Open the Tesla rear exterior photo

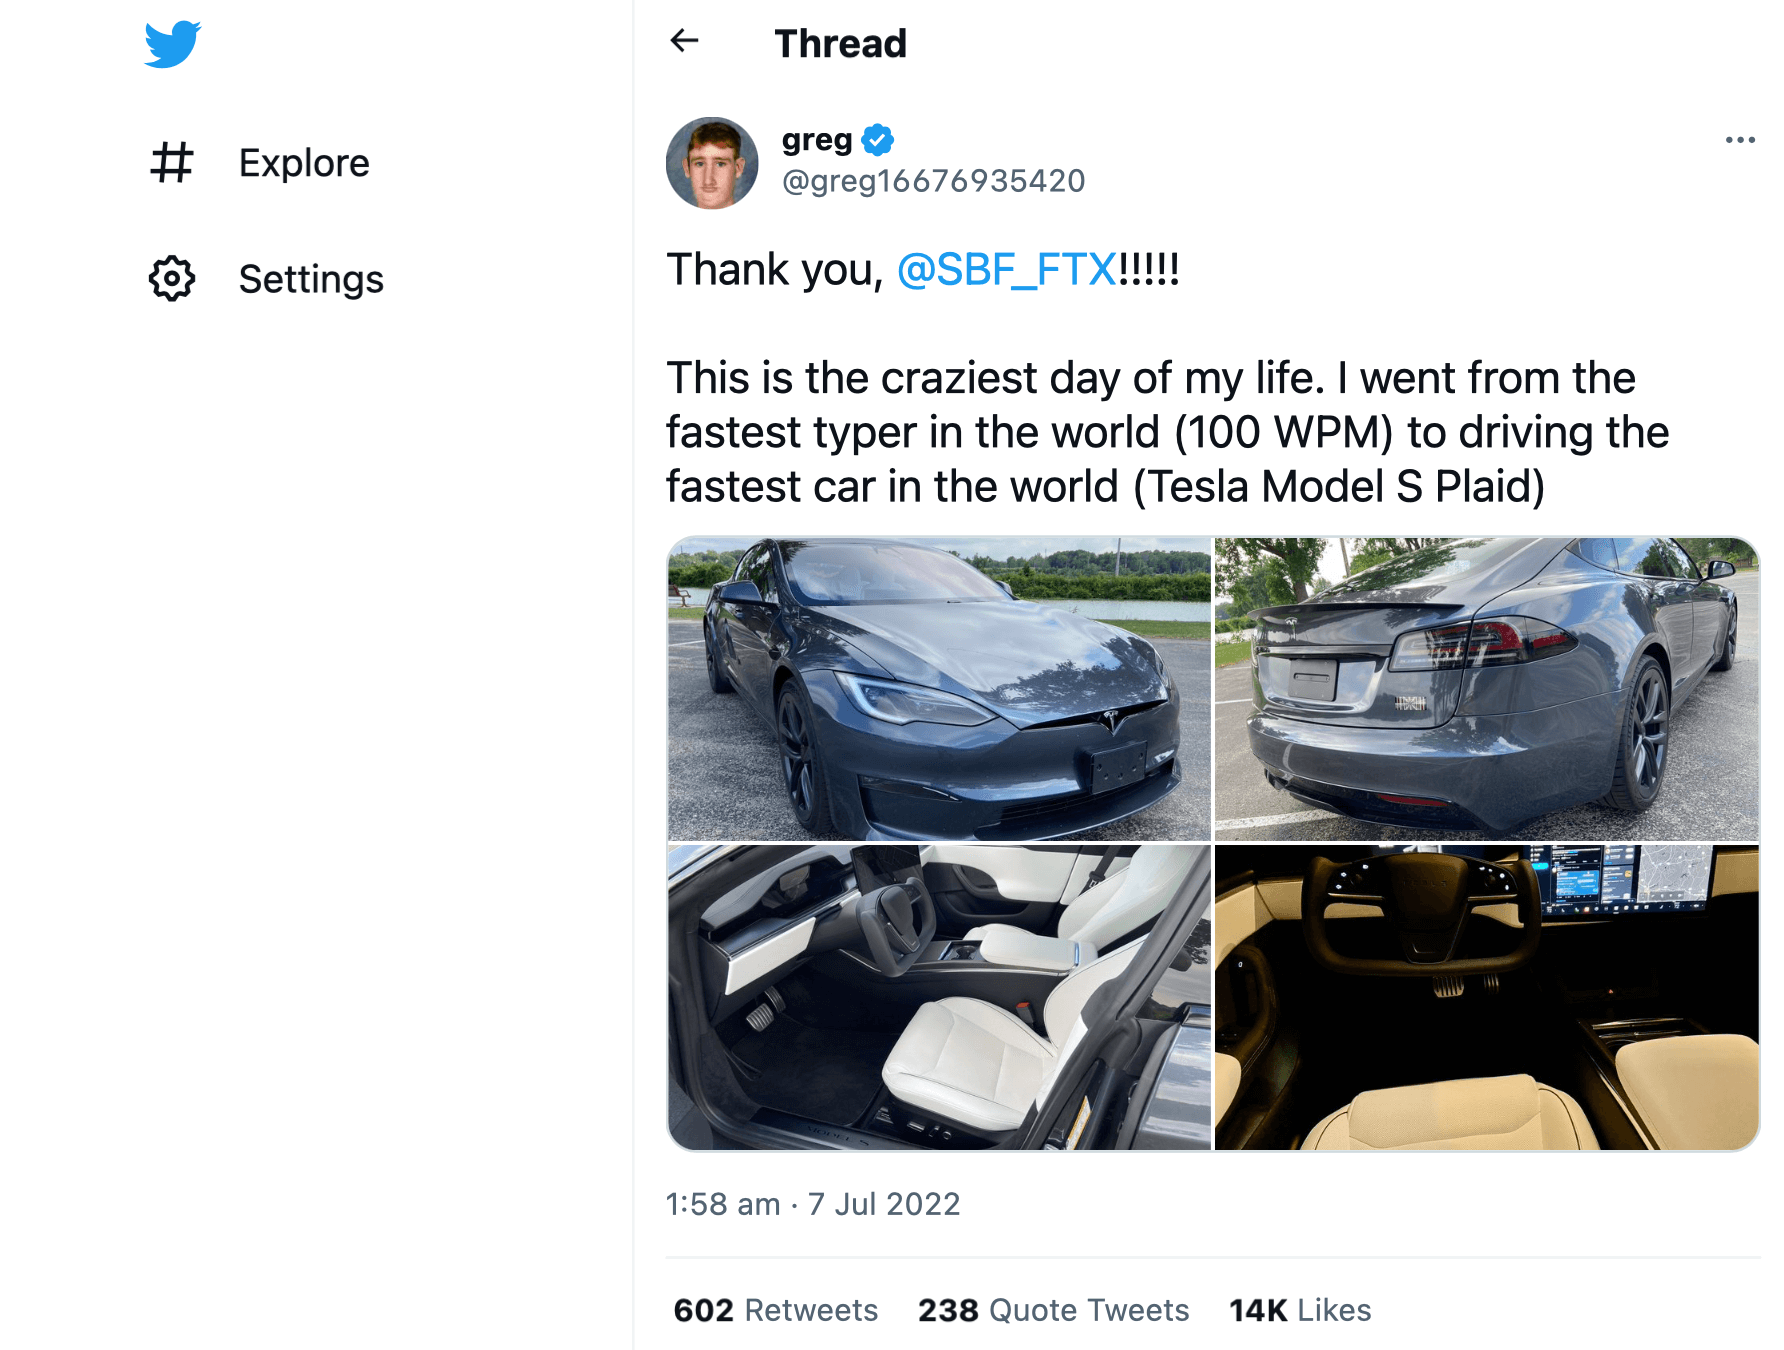click(x=1486, y=689)
